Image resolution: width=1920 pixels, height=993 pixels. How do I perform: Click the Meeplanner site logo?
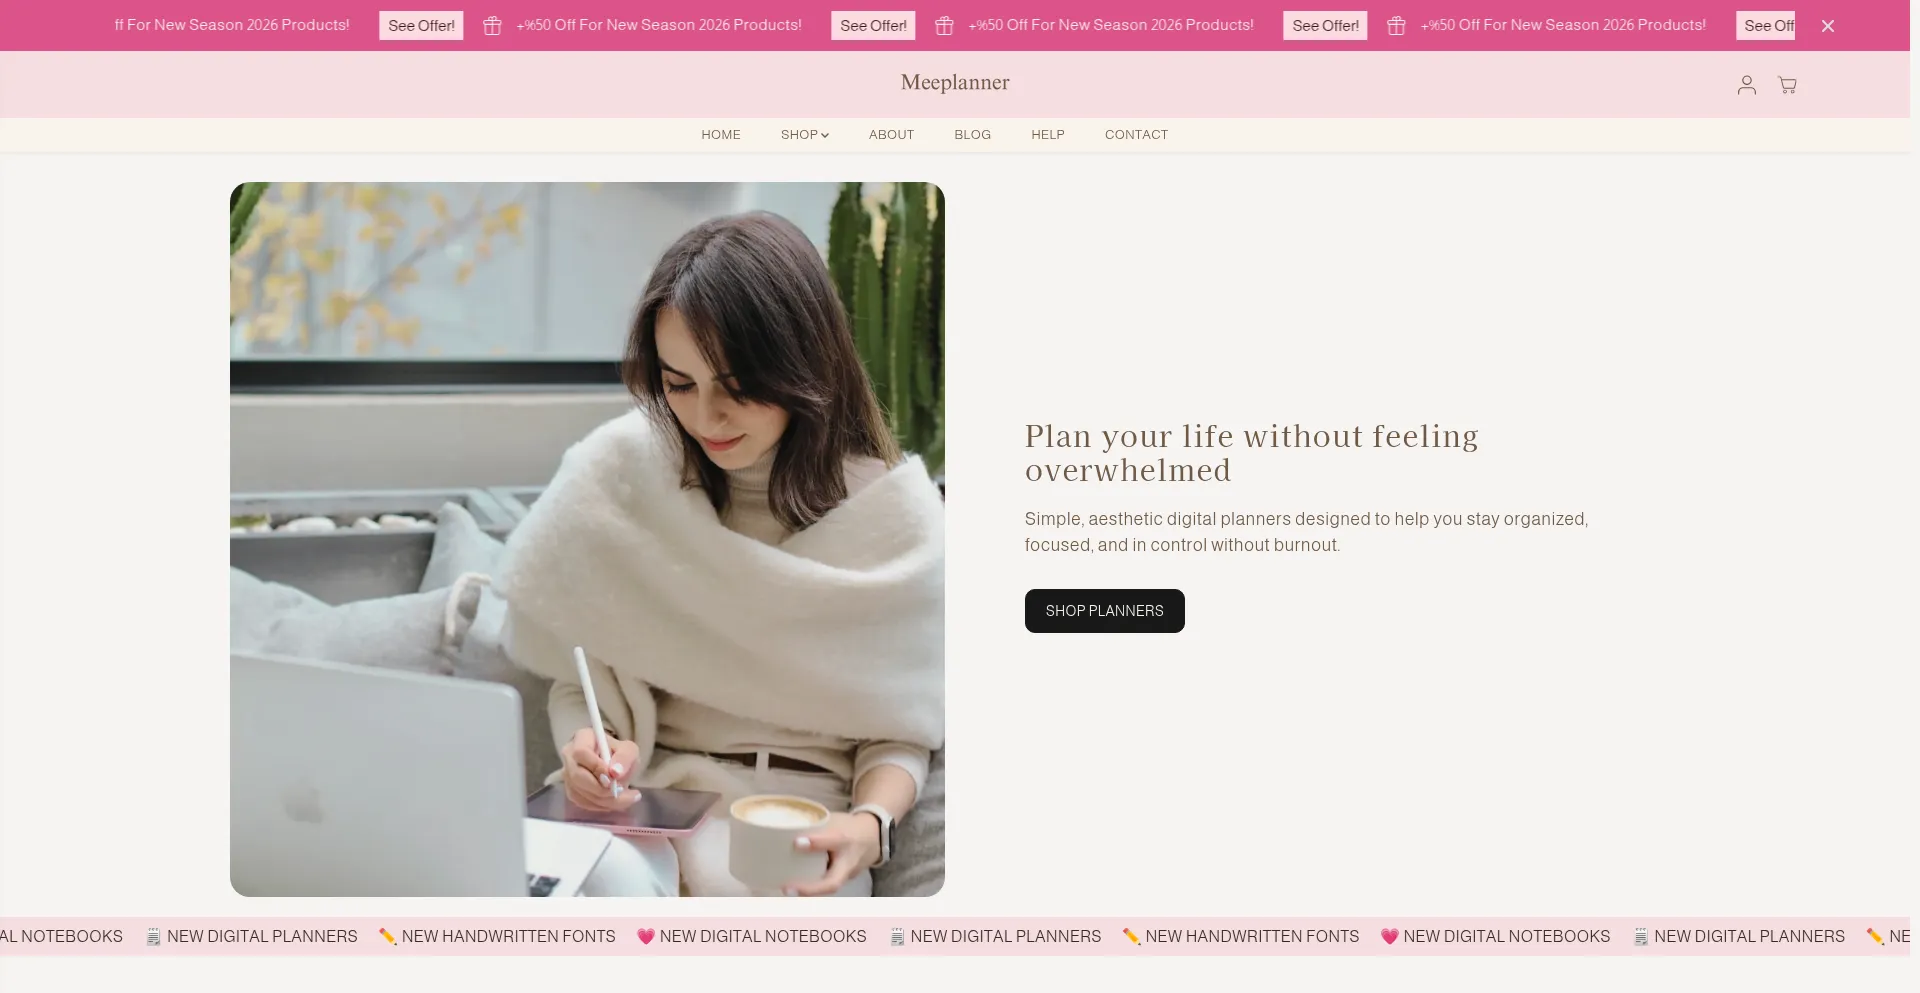point(955,83)
